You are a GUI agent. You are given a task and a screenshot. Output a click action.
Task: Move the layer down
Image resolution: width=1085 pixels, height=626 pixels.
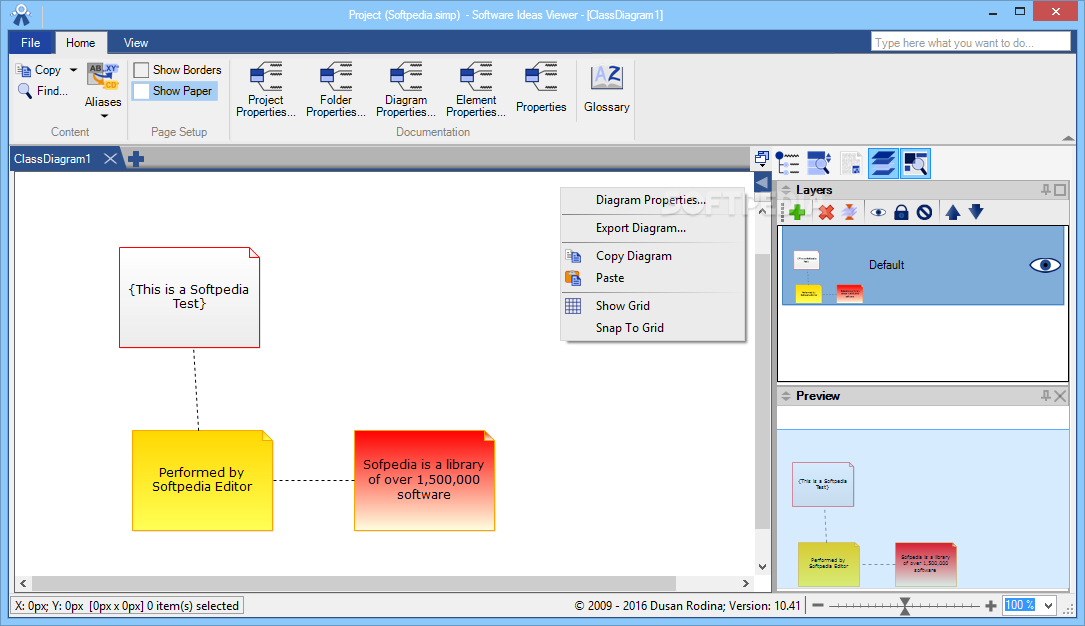click(976, 212)
